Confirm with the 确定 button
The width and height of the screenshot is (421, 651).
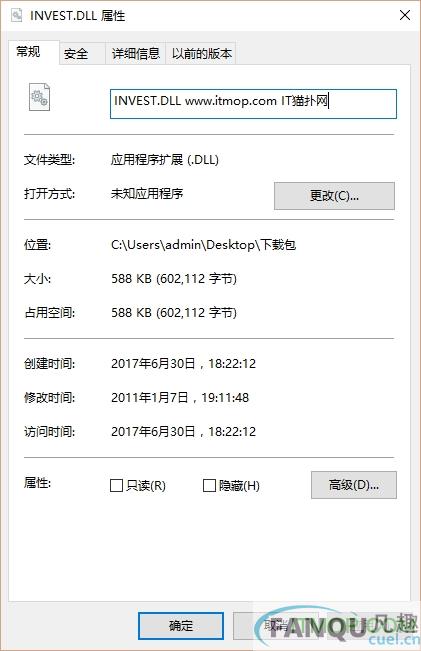(x=181, y=626)
